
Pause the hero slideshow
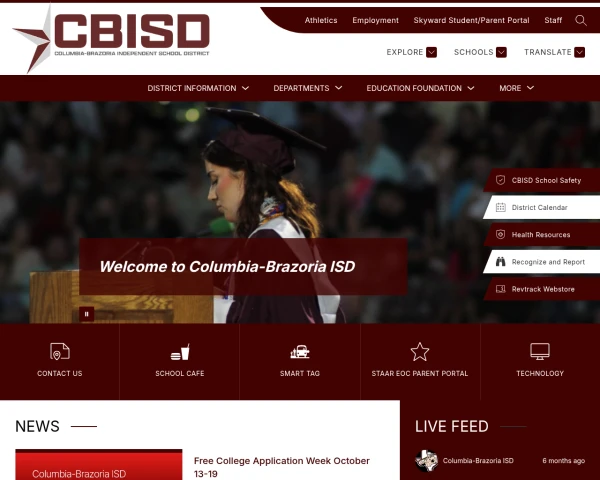[86, 314]
